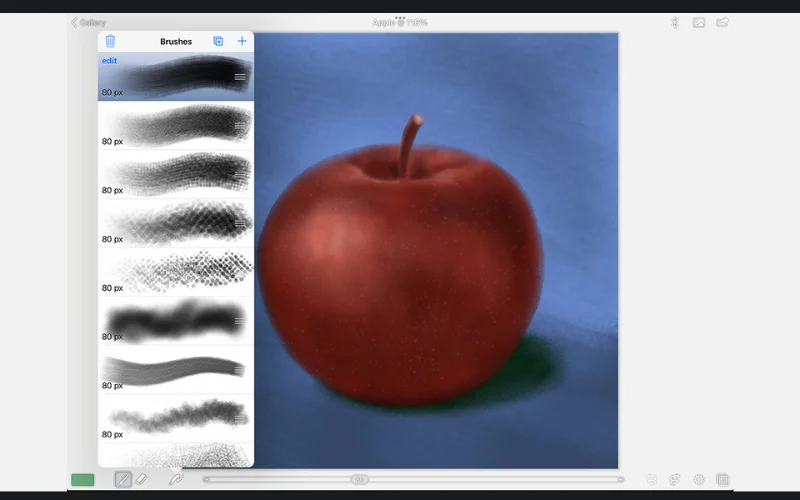The width and height of the screenshot is (800, 500).
Task: Decrease size at slider's left end cap
Action: (206, 479)
